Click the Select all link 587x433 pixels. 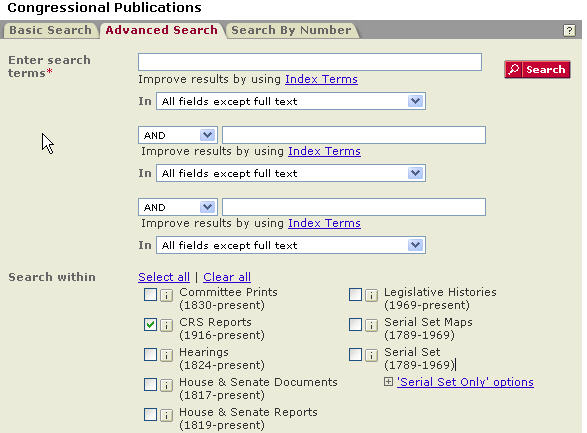click(164, 277)
